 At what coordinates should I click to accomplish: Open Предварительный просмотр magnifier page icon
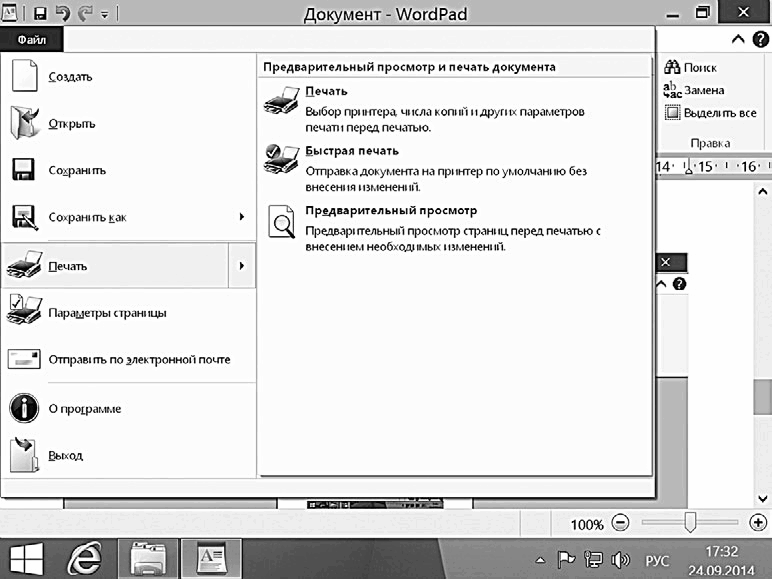pyautogui.click(x=282, y=222)
